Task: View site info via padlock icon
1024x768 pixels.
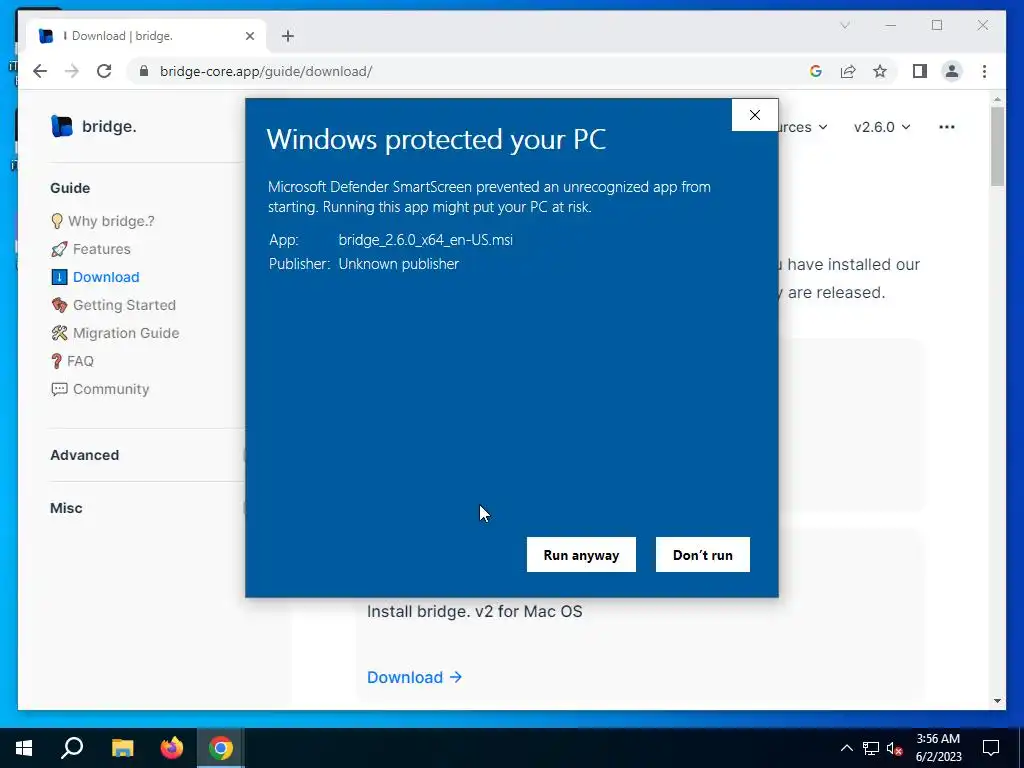Action: pos(144,71)
